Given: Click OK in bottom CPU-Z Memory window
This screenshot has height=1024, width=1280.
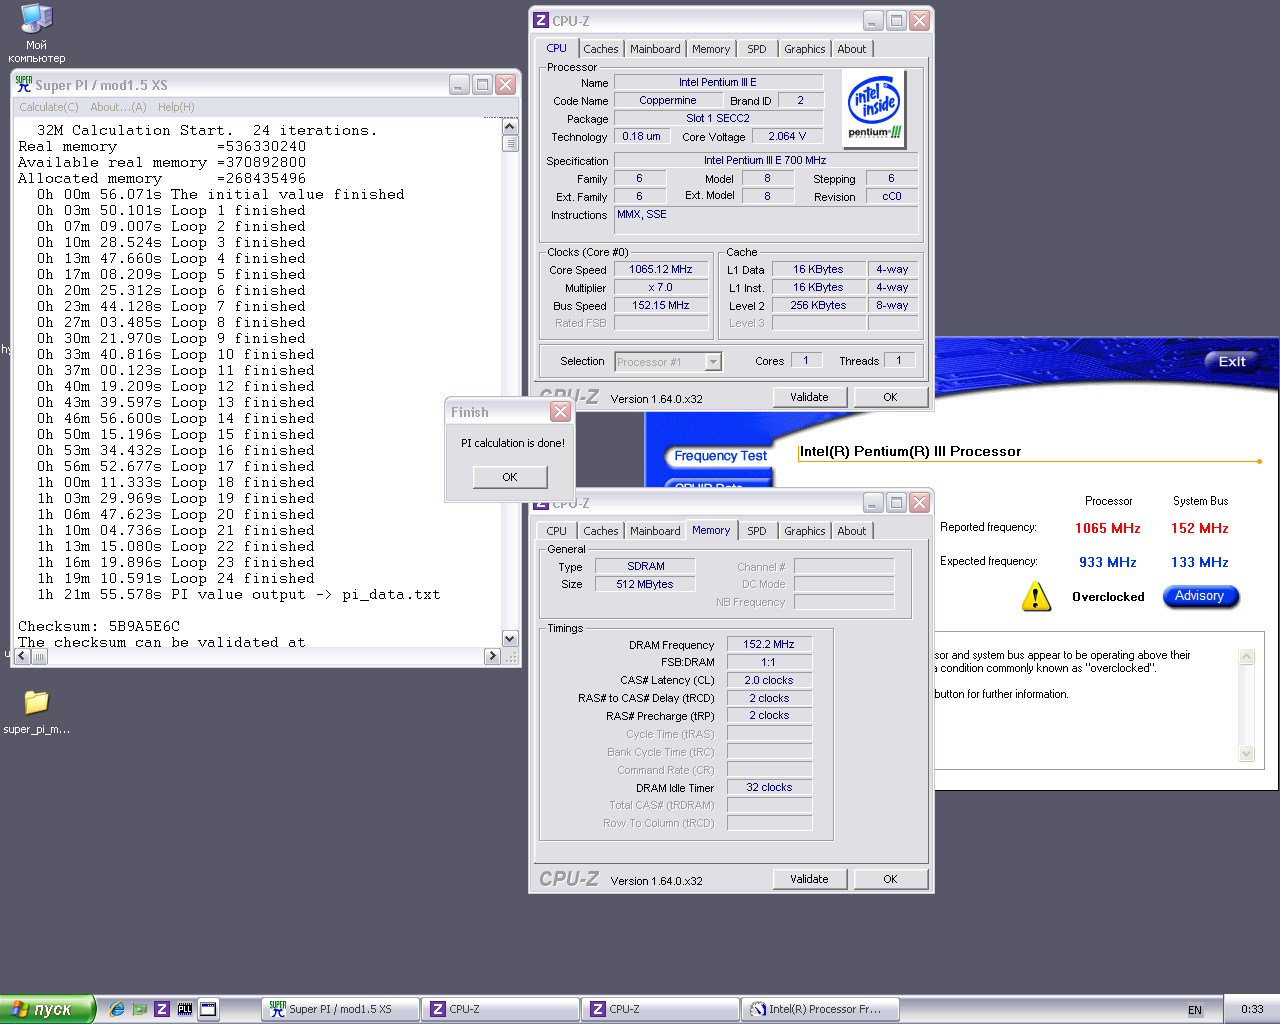Looking at the screenshot, I should pos(890,879).
